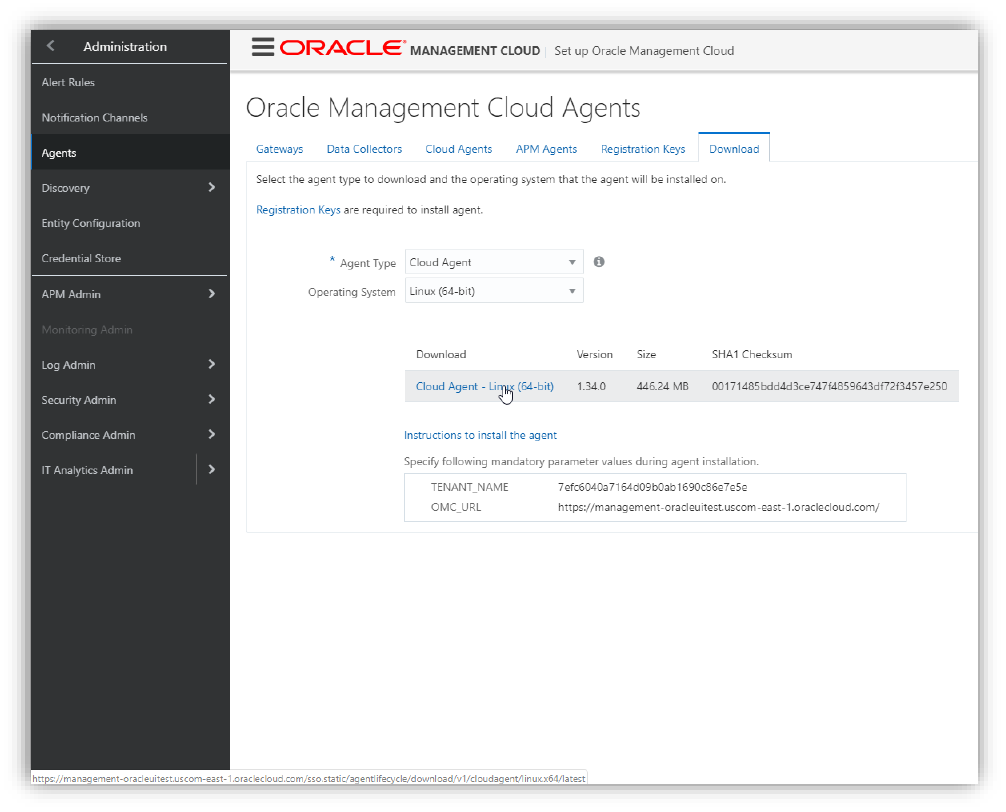Expand the Security Admin submenu arrow
This screenshot has width=1006, height=812.
pos(212,400)
